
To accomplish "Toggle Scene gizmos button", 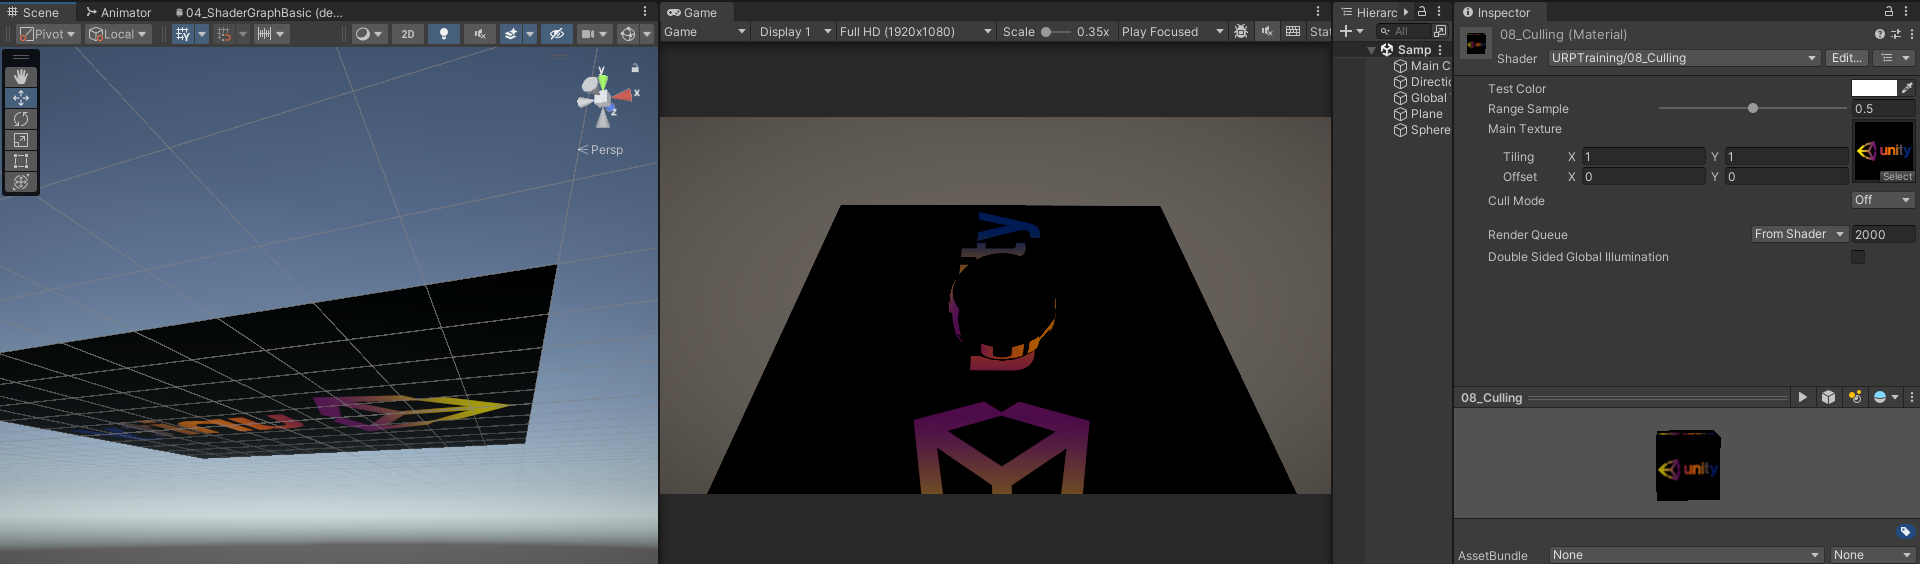I will 628,34.
